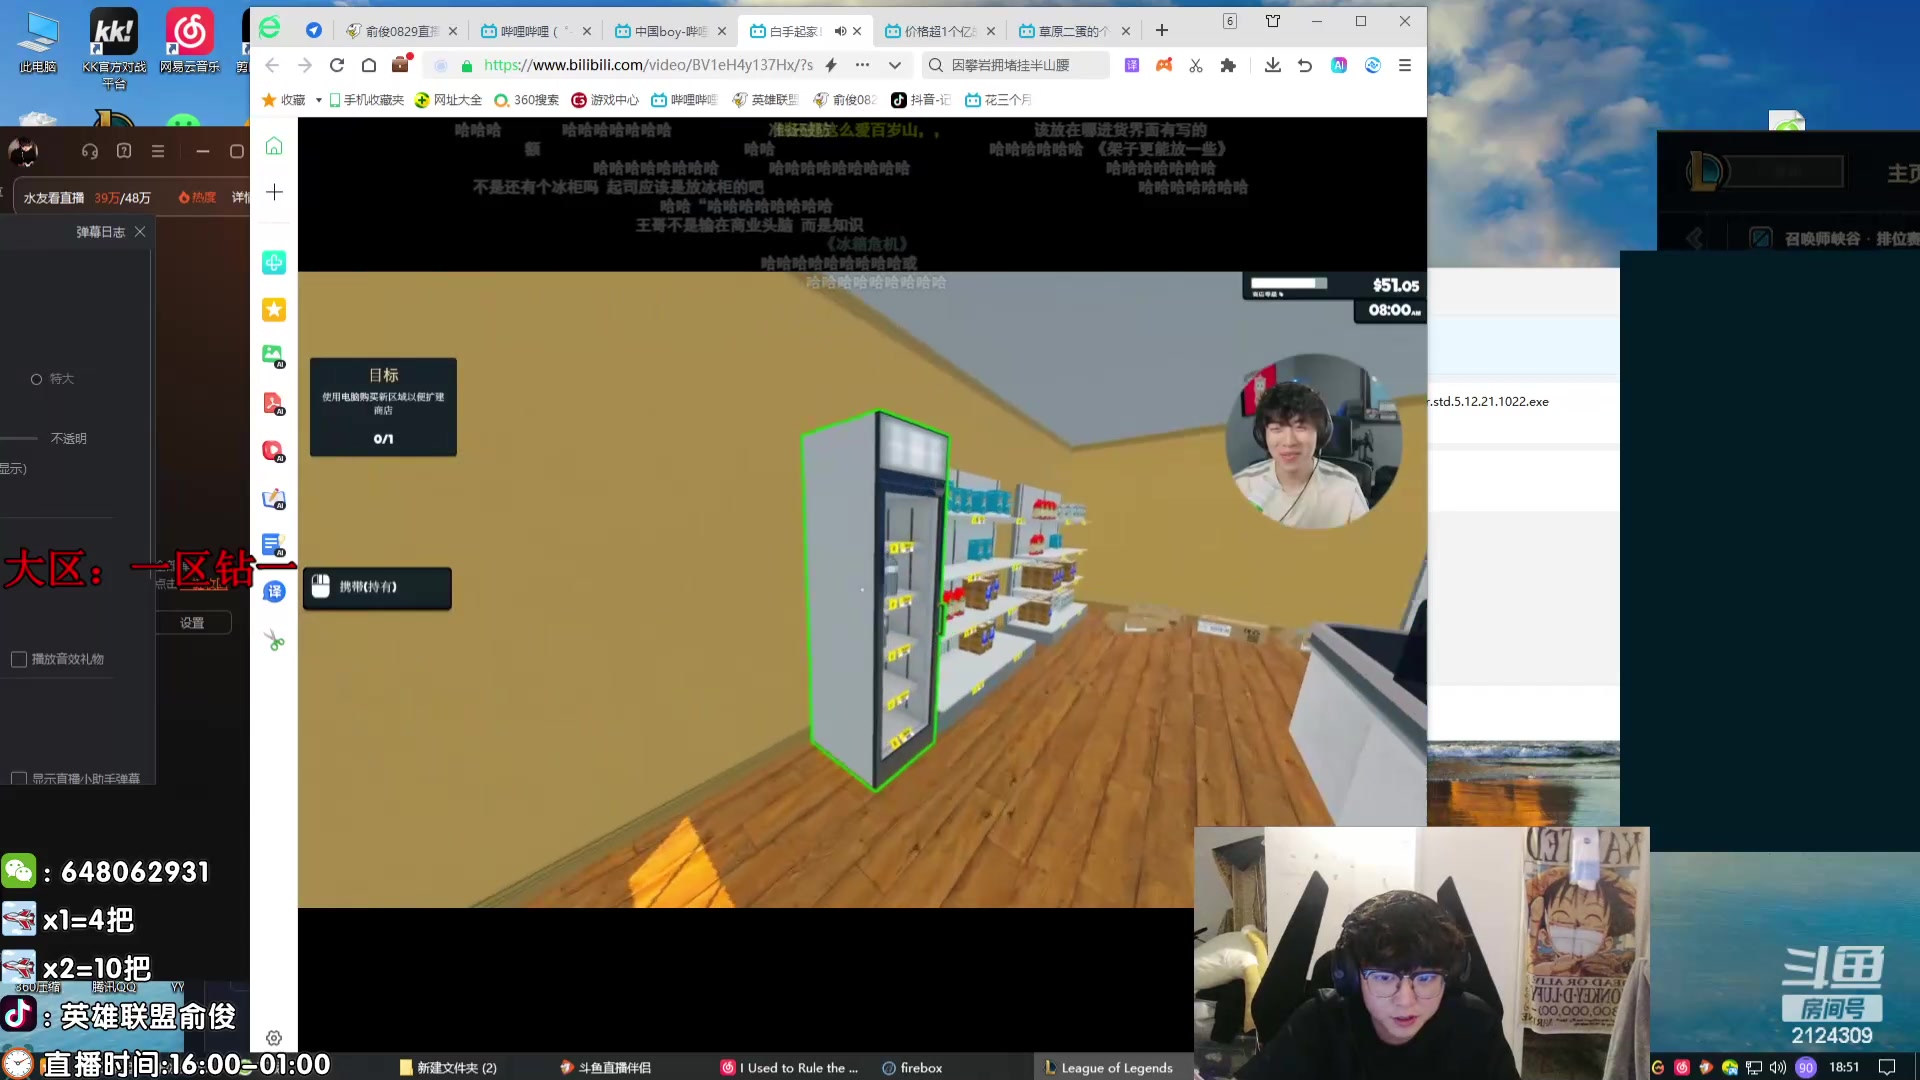Viewport: 1920px width, 1080px height.
Task: Open the shirt skin icon in title bar
Action: point(1273,21)
